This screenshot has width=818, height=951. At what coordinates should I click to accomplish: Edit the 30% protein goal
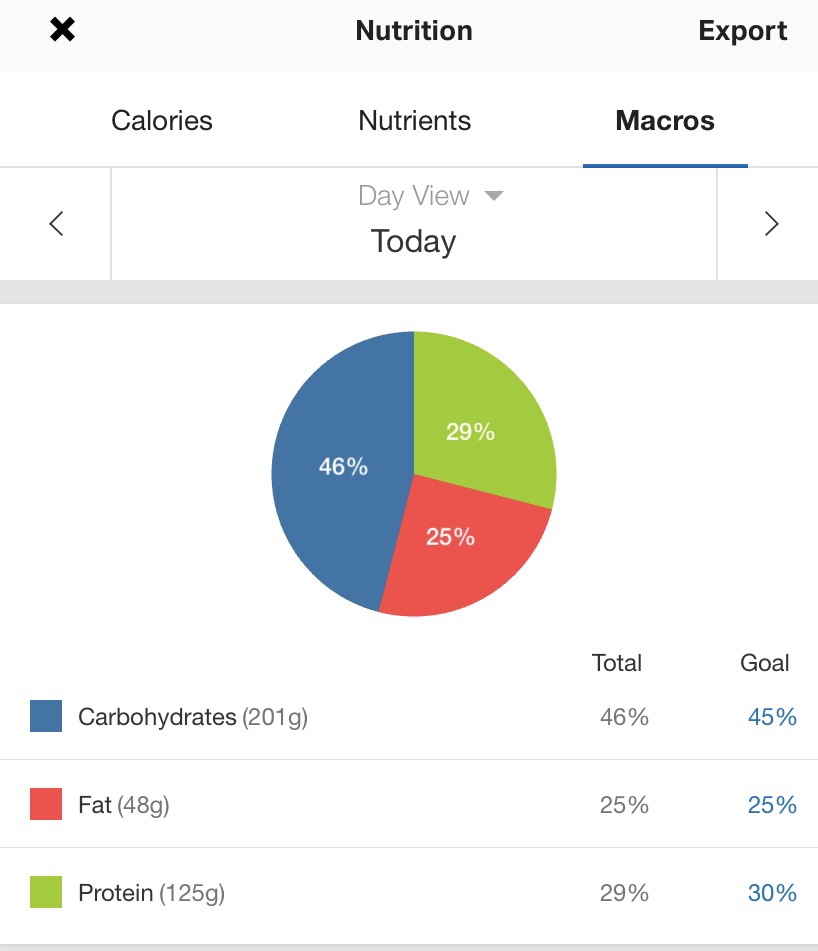[x=772, y=893]
